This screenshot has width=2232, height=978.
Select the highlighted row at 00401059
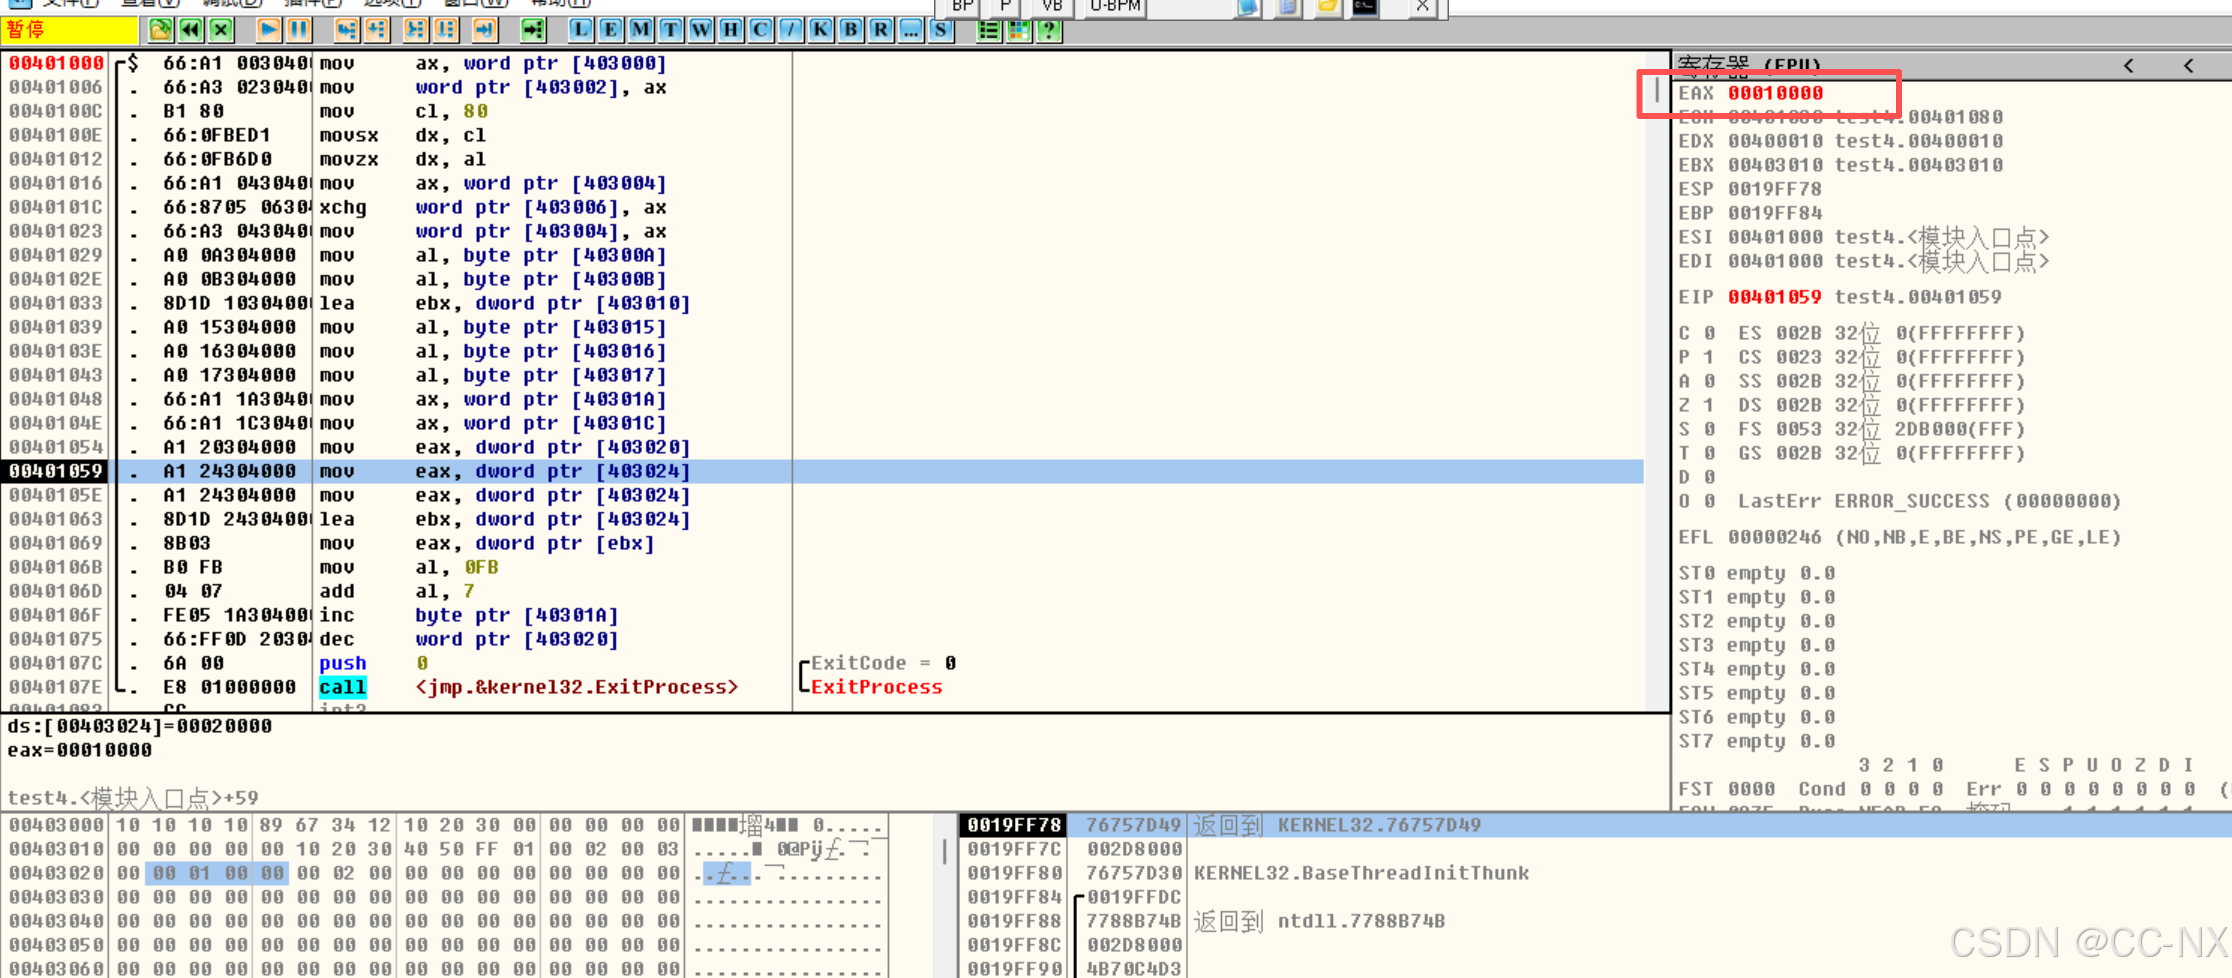(x=825, y=471)
